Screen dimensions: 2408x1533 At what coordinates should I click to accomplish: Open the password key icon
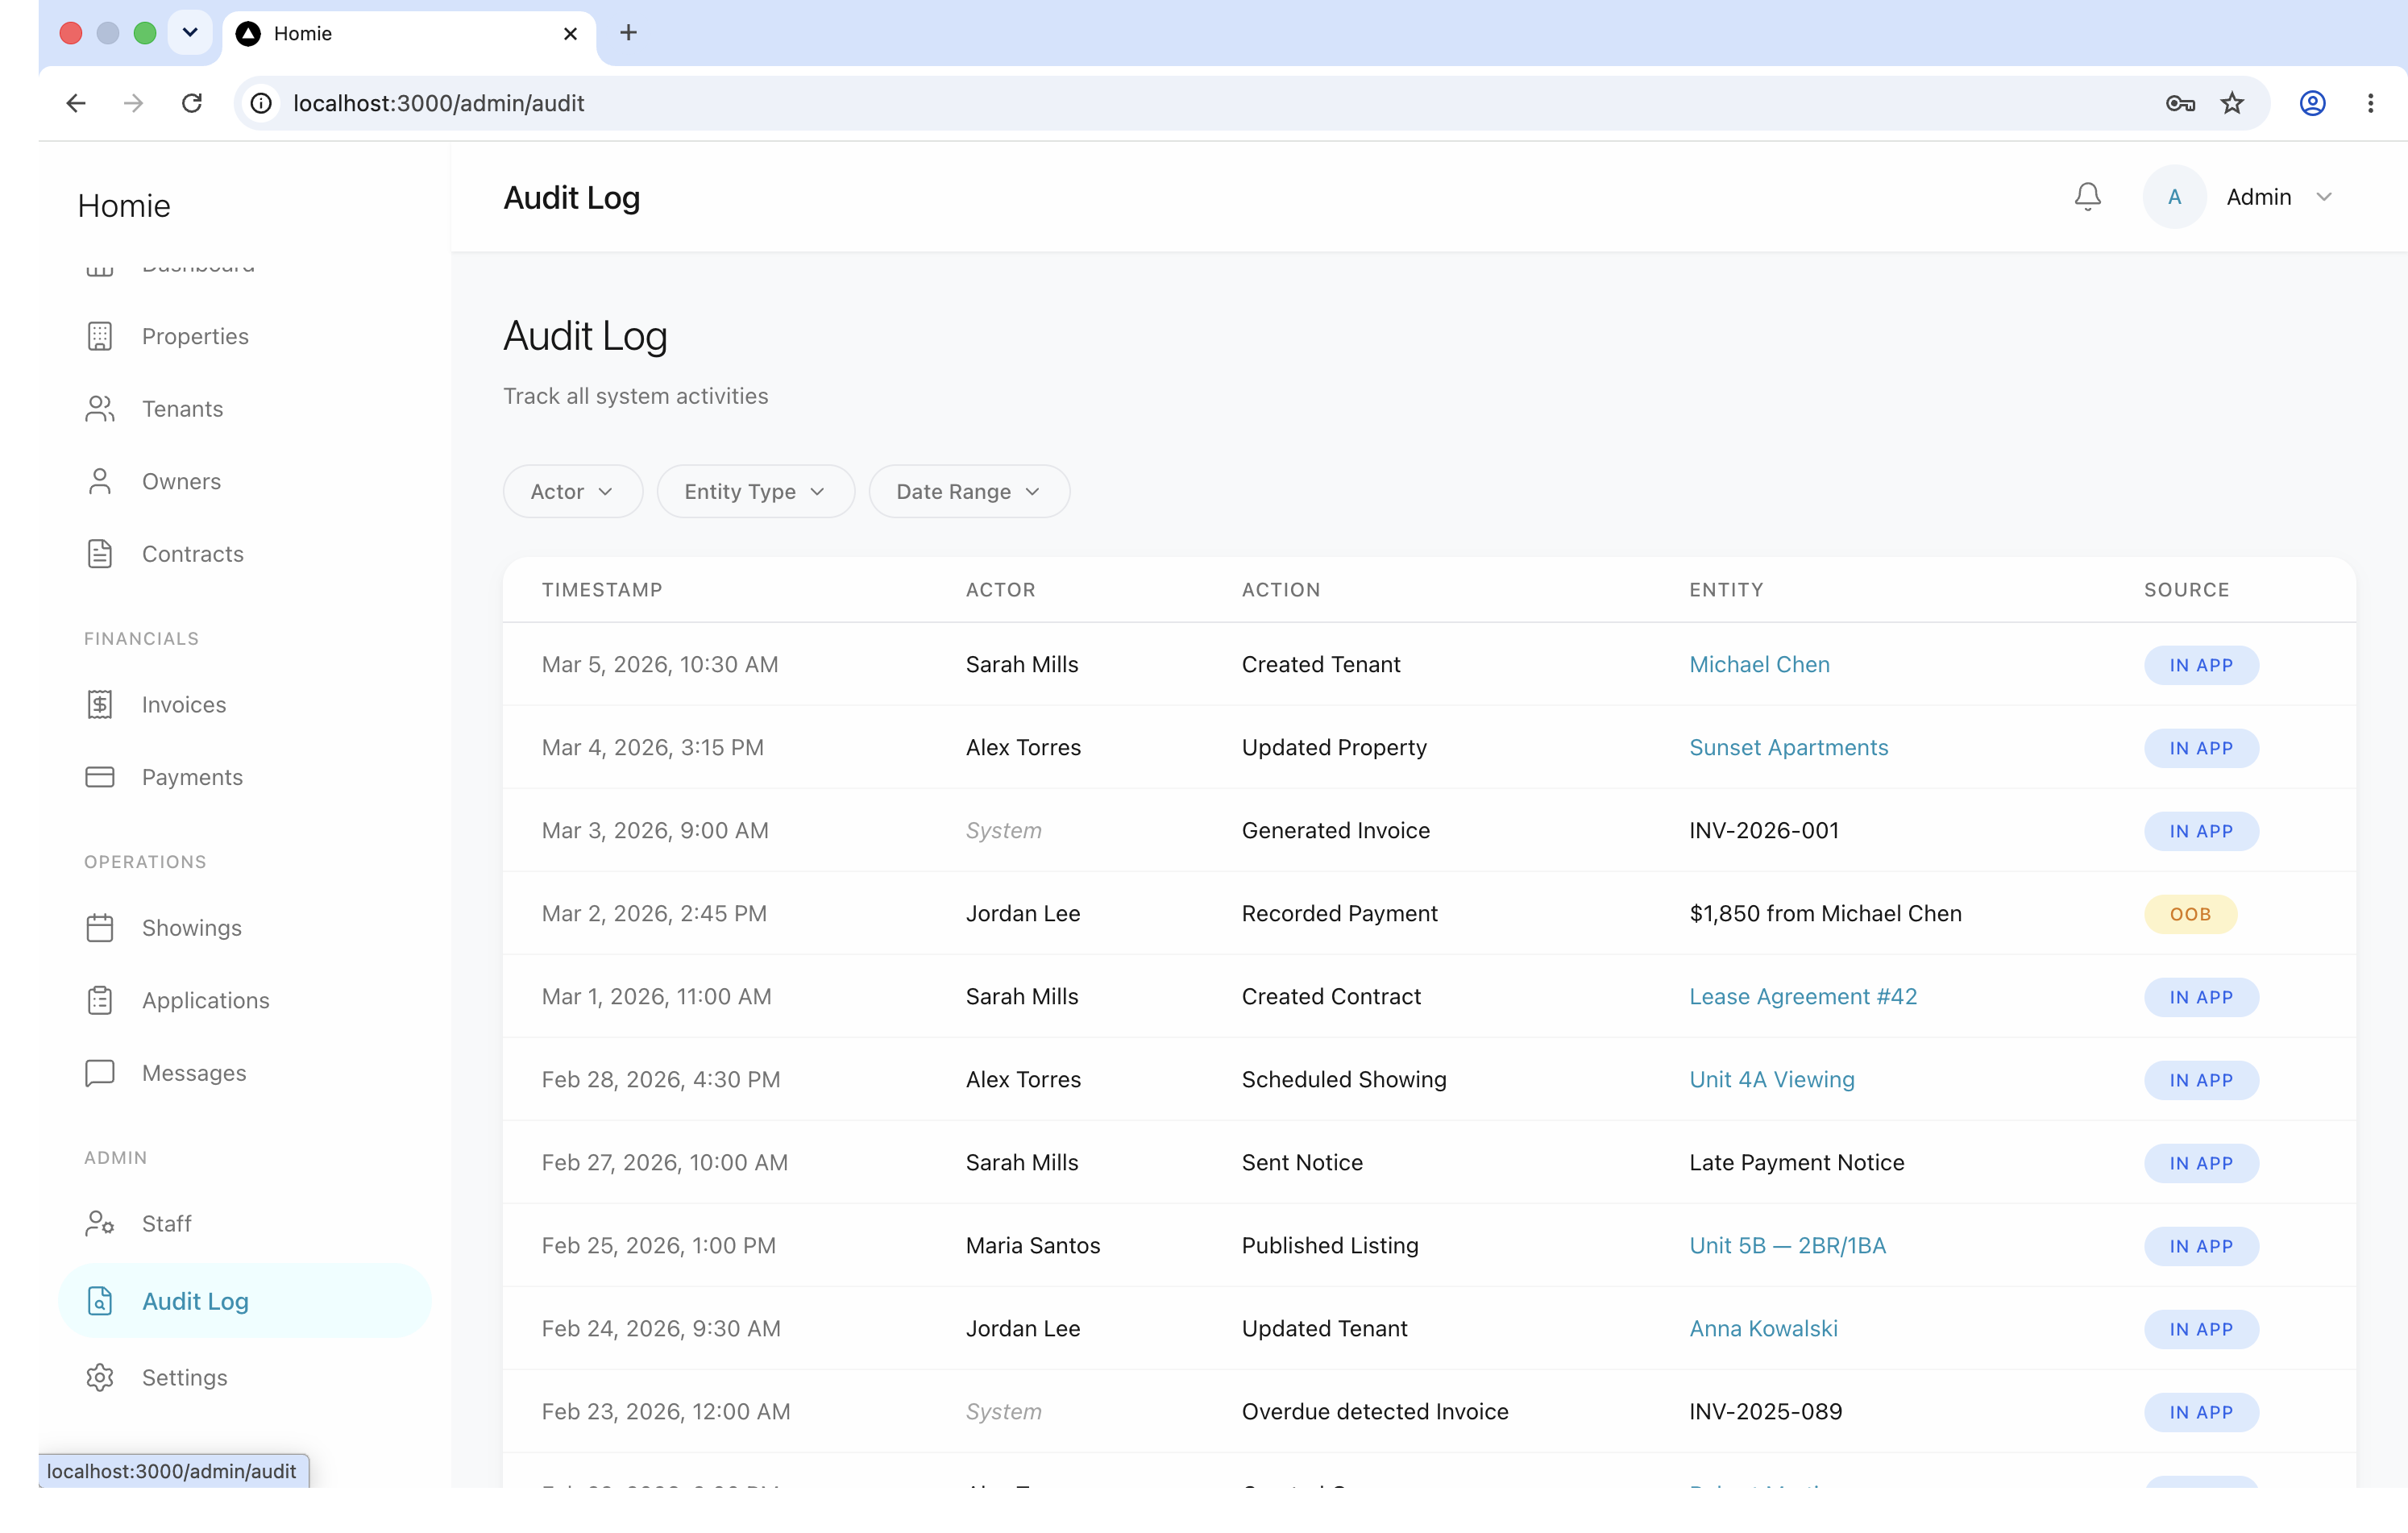point(2180,103)
